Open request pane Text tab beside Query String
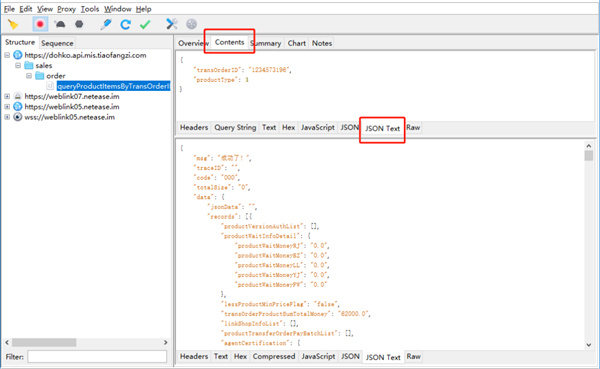Viewport: 600px width, 369px height. pos(269,127)
